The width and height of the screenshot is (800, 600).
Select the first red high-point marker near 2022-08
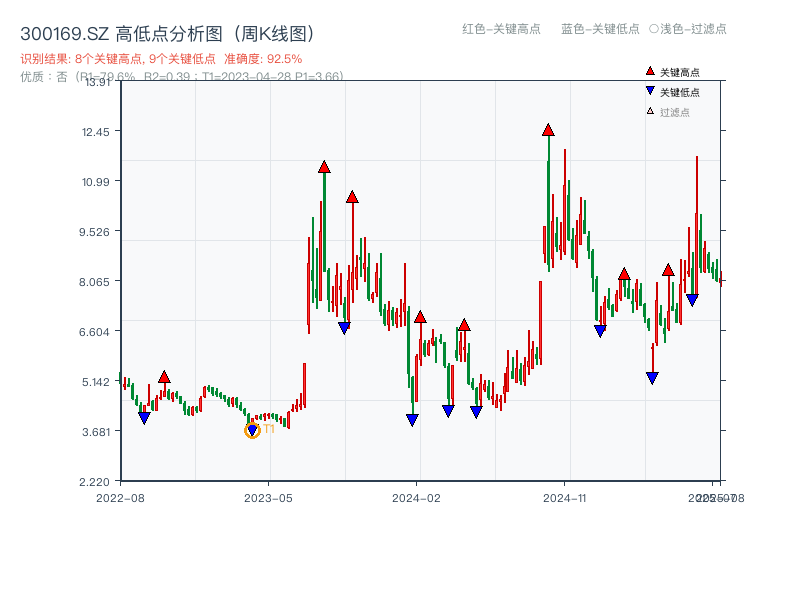(x=166, y=376)
